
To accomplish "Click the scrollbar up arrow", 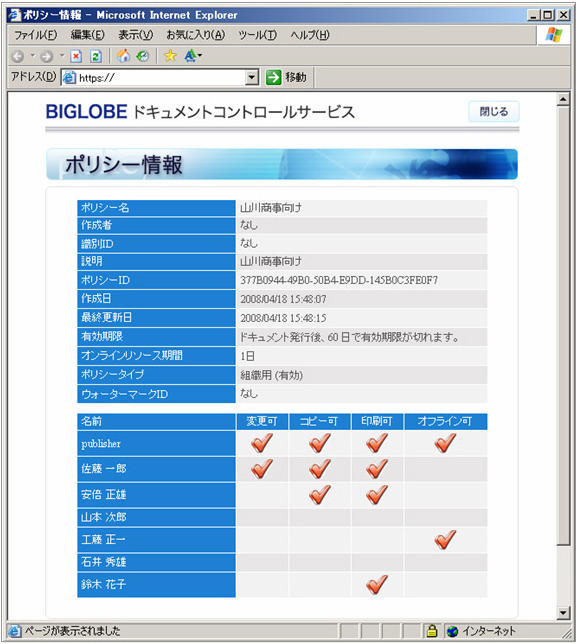I will point(563,99).
